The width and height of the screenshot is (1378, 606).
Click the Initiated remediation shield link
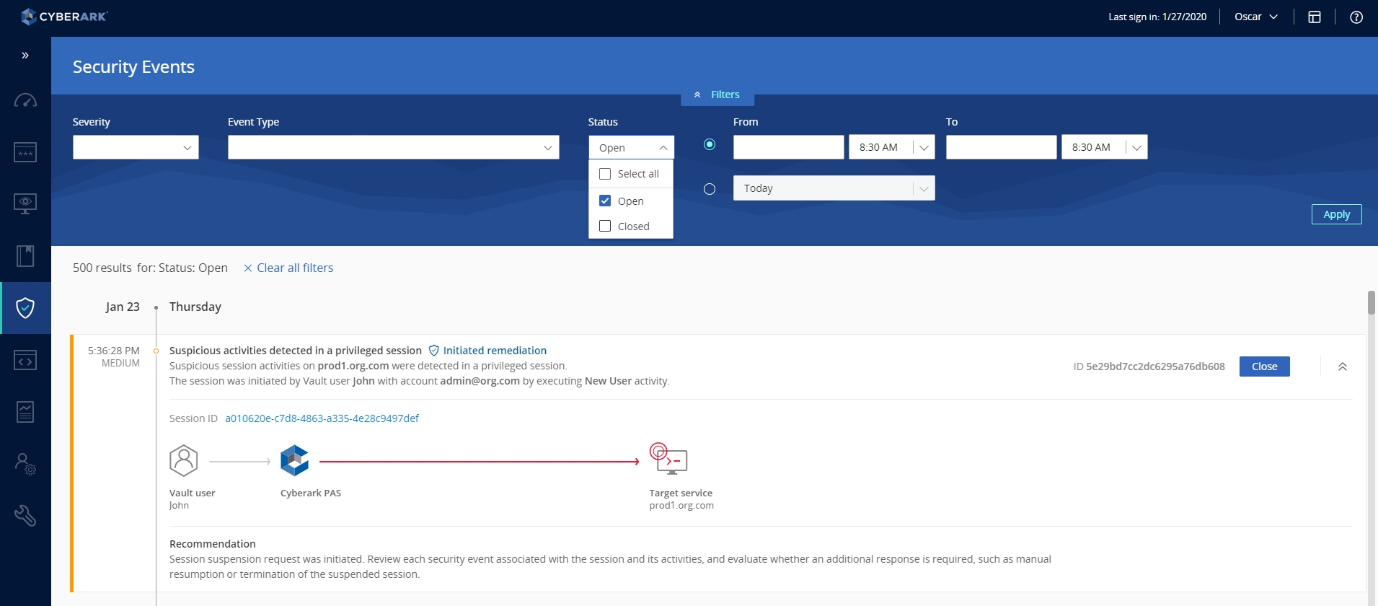488,351
